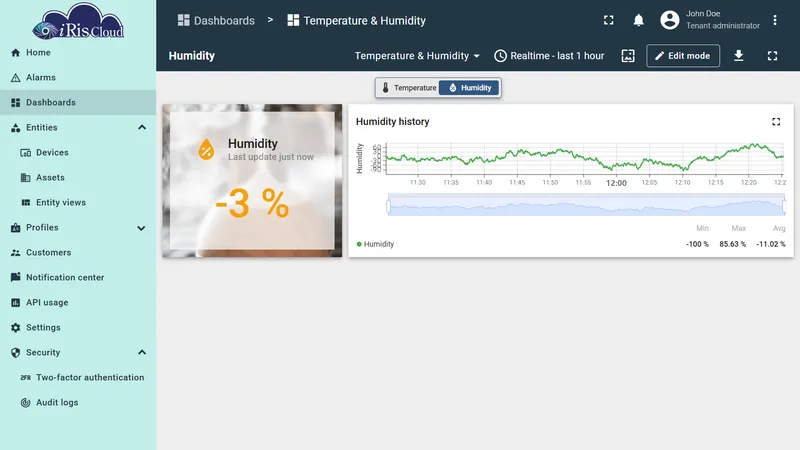Click the Notification center icon
This screenshot has width=800, height=450.
click(x=15, y=277)
